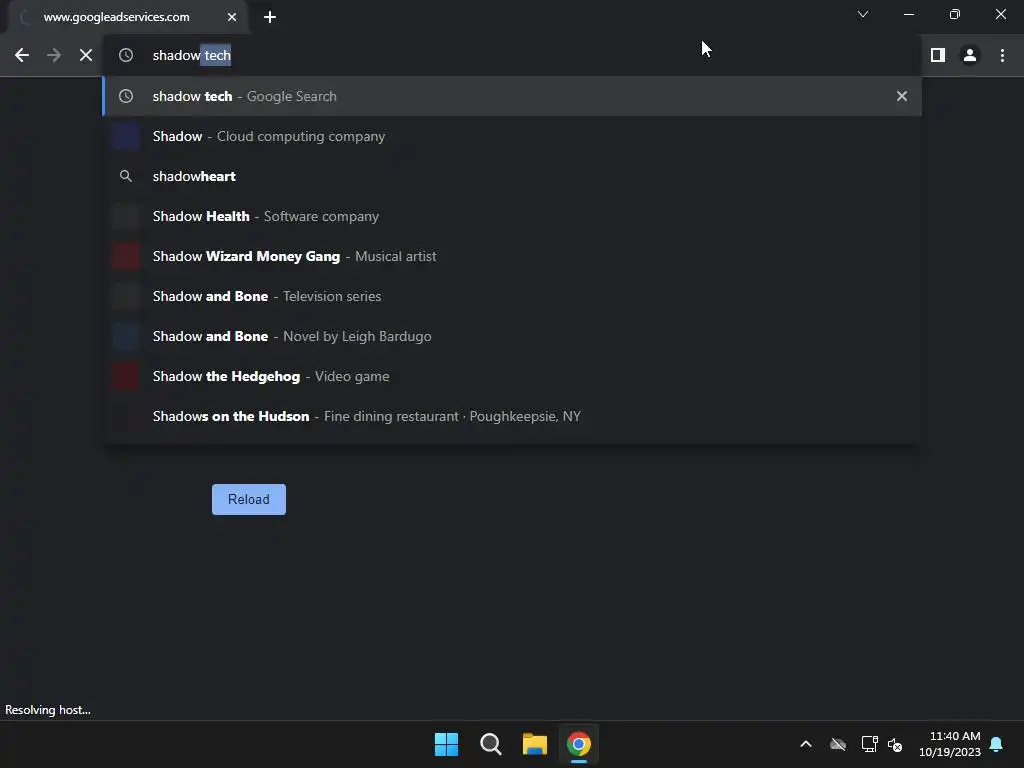Click the Shadow the Hedgehog thumbnail

click(125, 376)
